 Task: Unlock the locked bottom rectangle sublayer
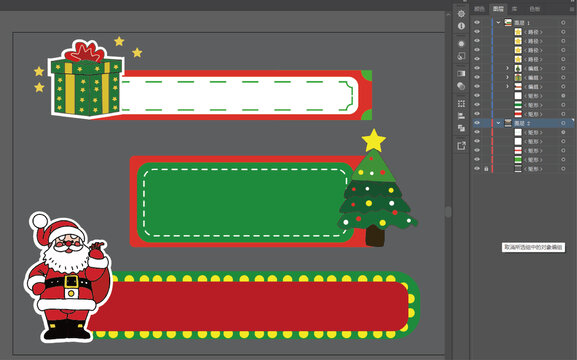tap(486, 169)
